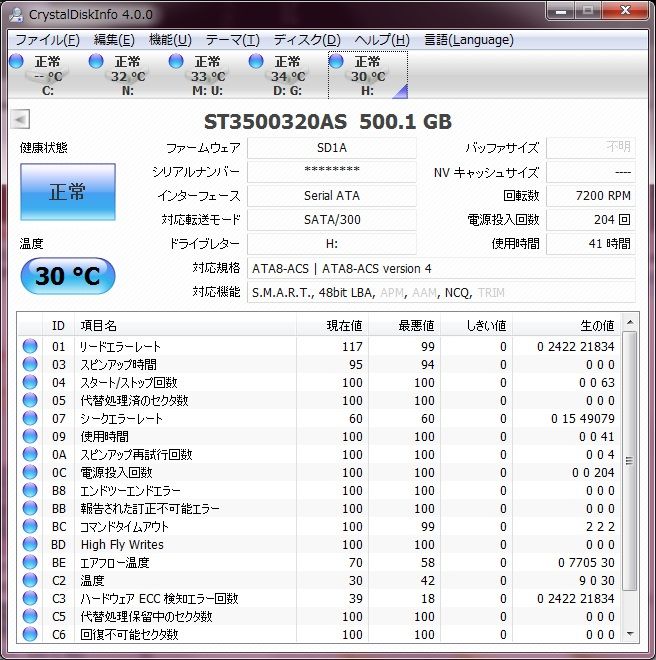The width and height of the screenshot is (656, 660).
Task: Open the 機能(U) menu
Action: [170, 40]
